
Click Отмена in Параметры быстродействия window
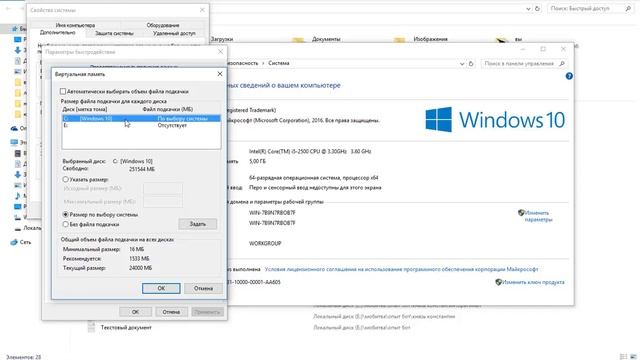[x=171, y=312]
